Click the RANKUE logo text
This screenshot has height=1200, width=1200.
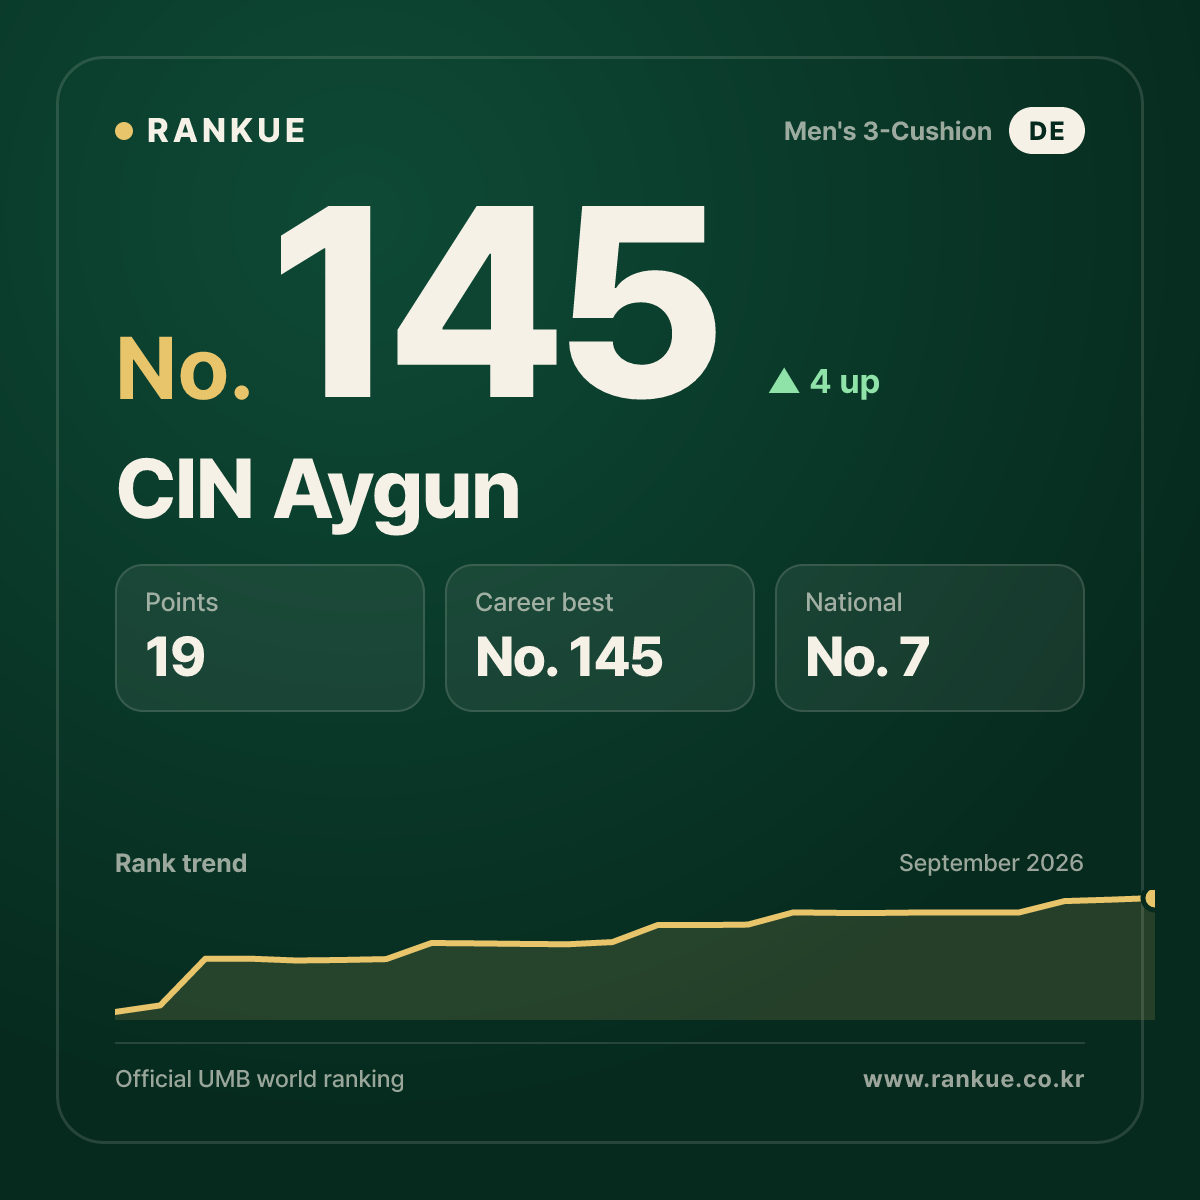coord(226,131)
